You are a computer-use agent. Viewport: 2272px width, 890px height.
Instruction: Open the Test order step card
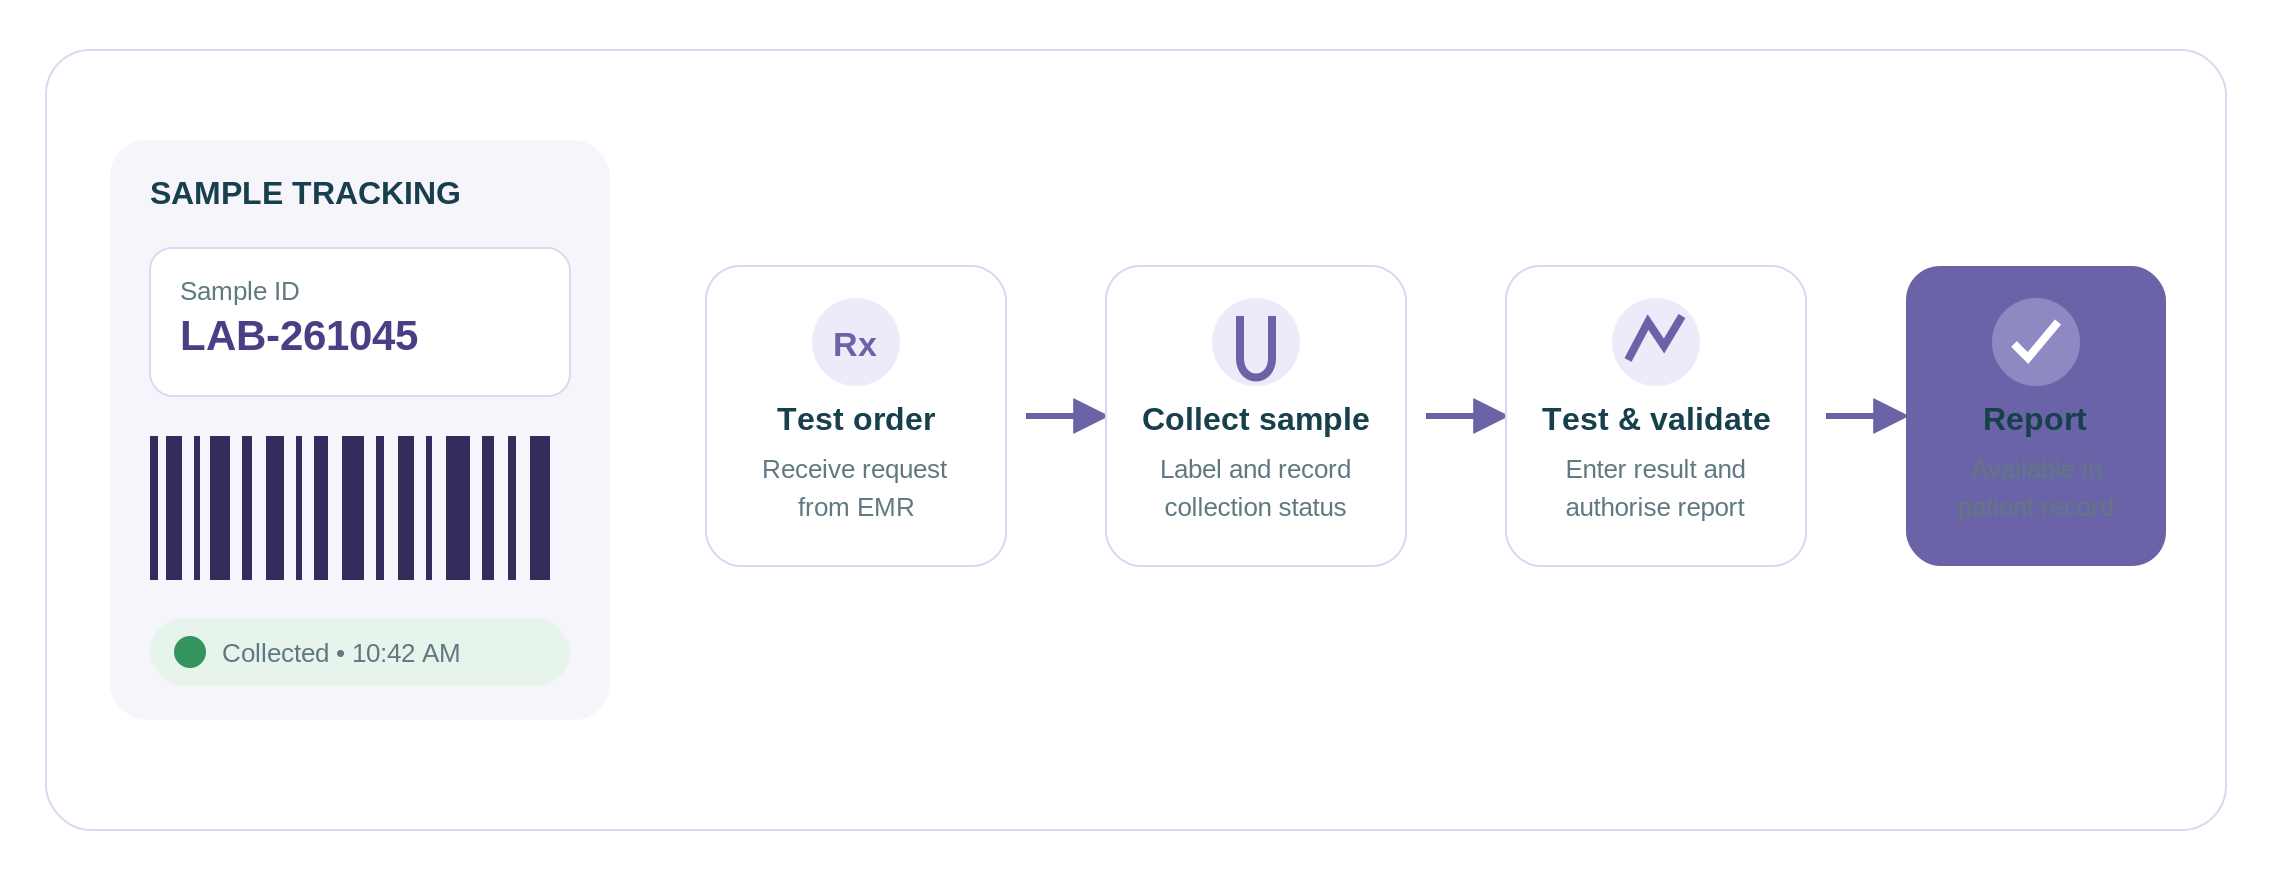[x=855, y=416]
